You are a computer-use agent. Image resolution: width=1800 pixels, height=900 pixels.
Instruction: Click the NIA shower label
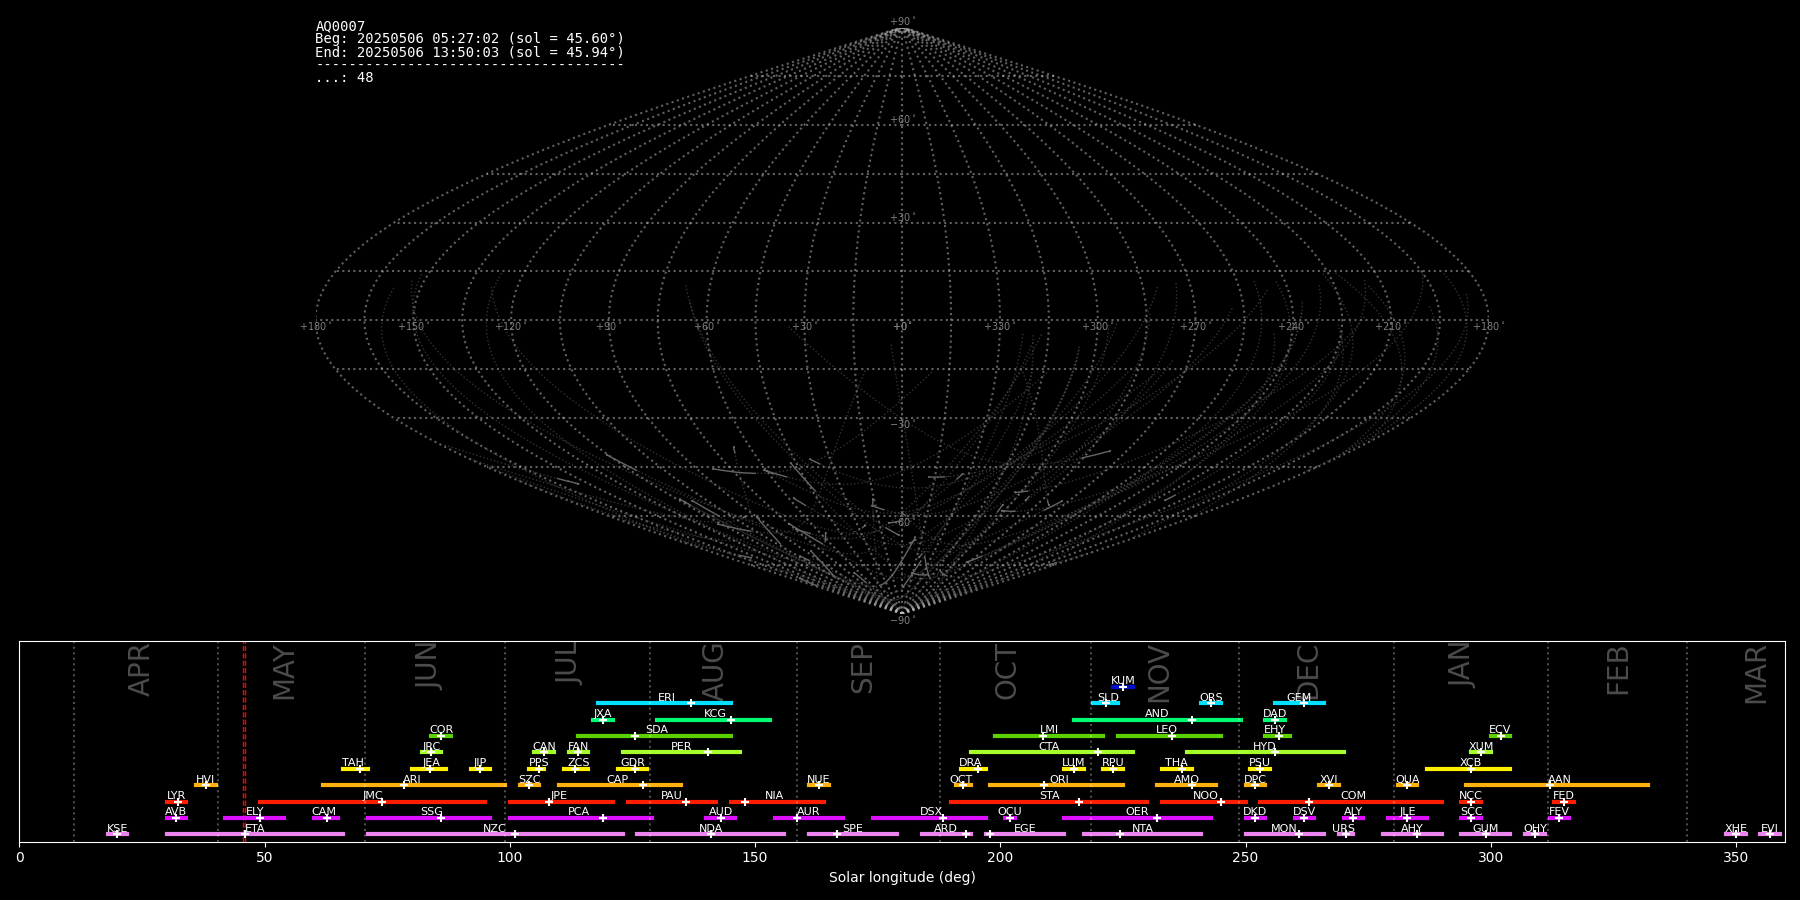[774, 796]
